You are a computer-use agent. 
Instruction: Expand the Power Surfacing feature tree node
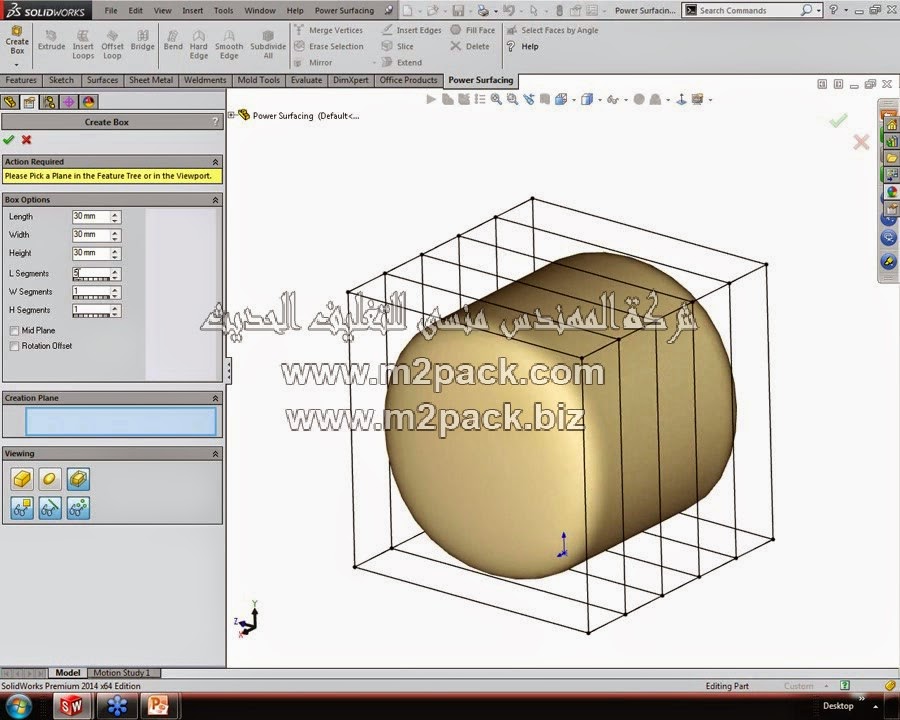[231, 115]
